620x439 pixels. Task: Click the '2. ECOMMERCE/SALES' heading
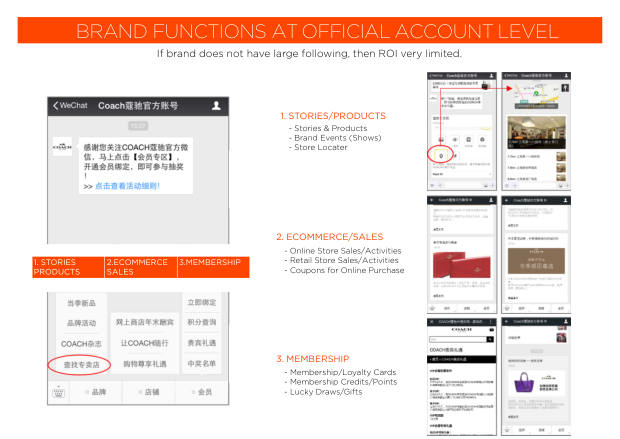click(330, 237)
